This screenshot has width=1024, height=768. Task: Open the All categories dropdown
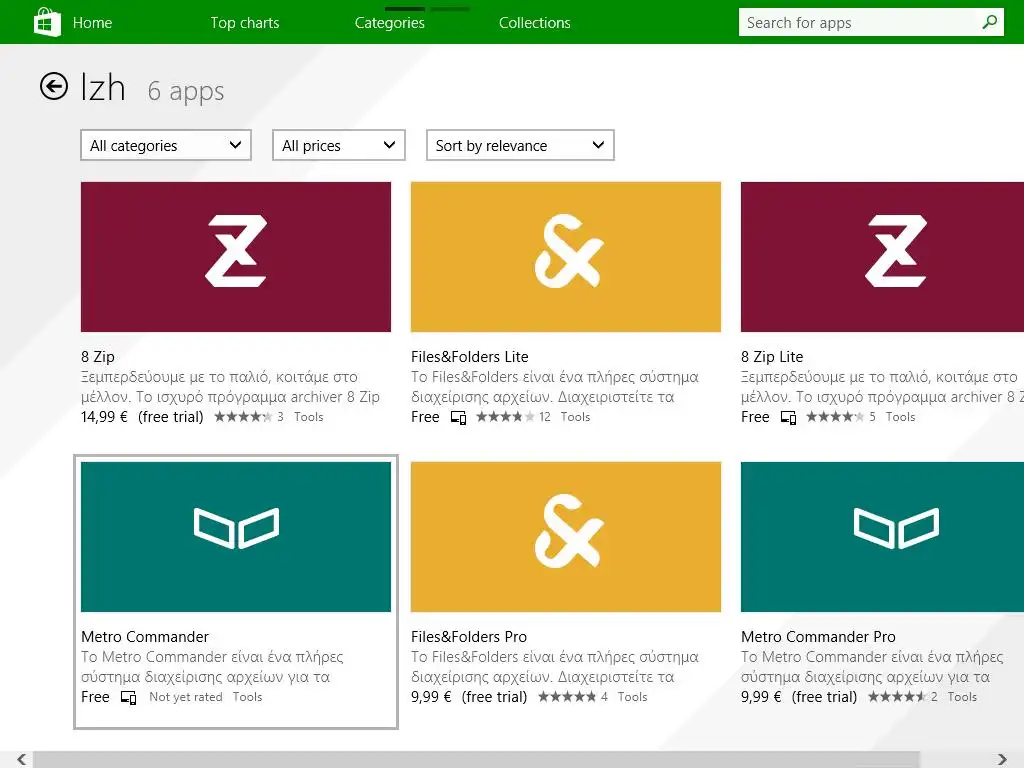pyautogui.click(x=166, y=145)
